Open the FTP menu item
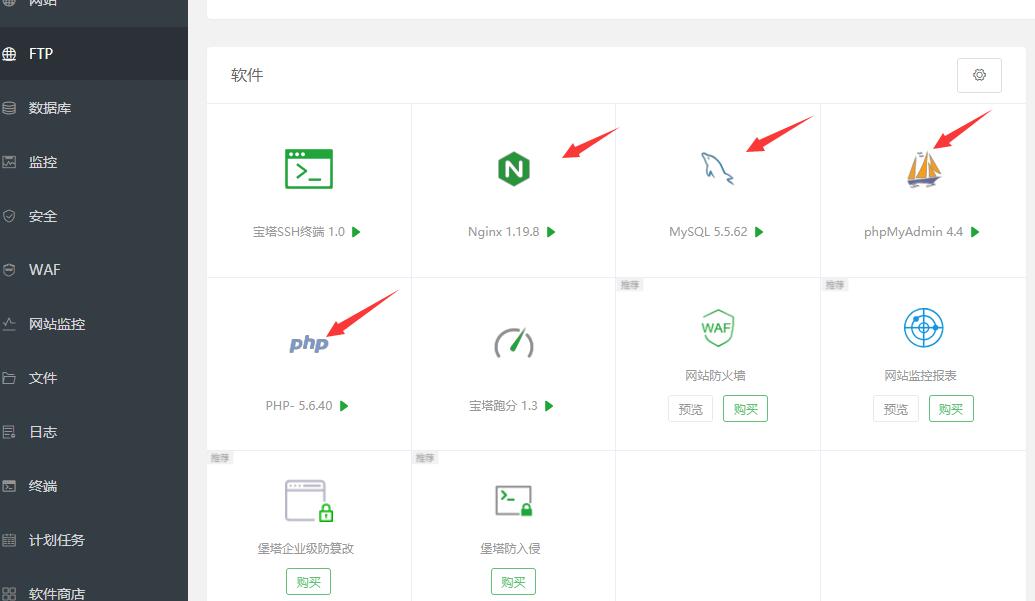 point(94,54)
